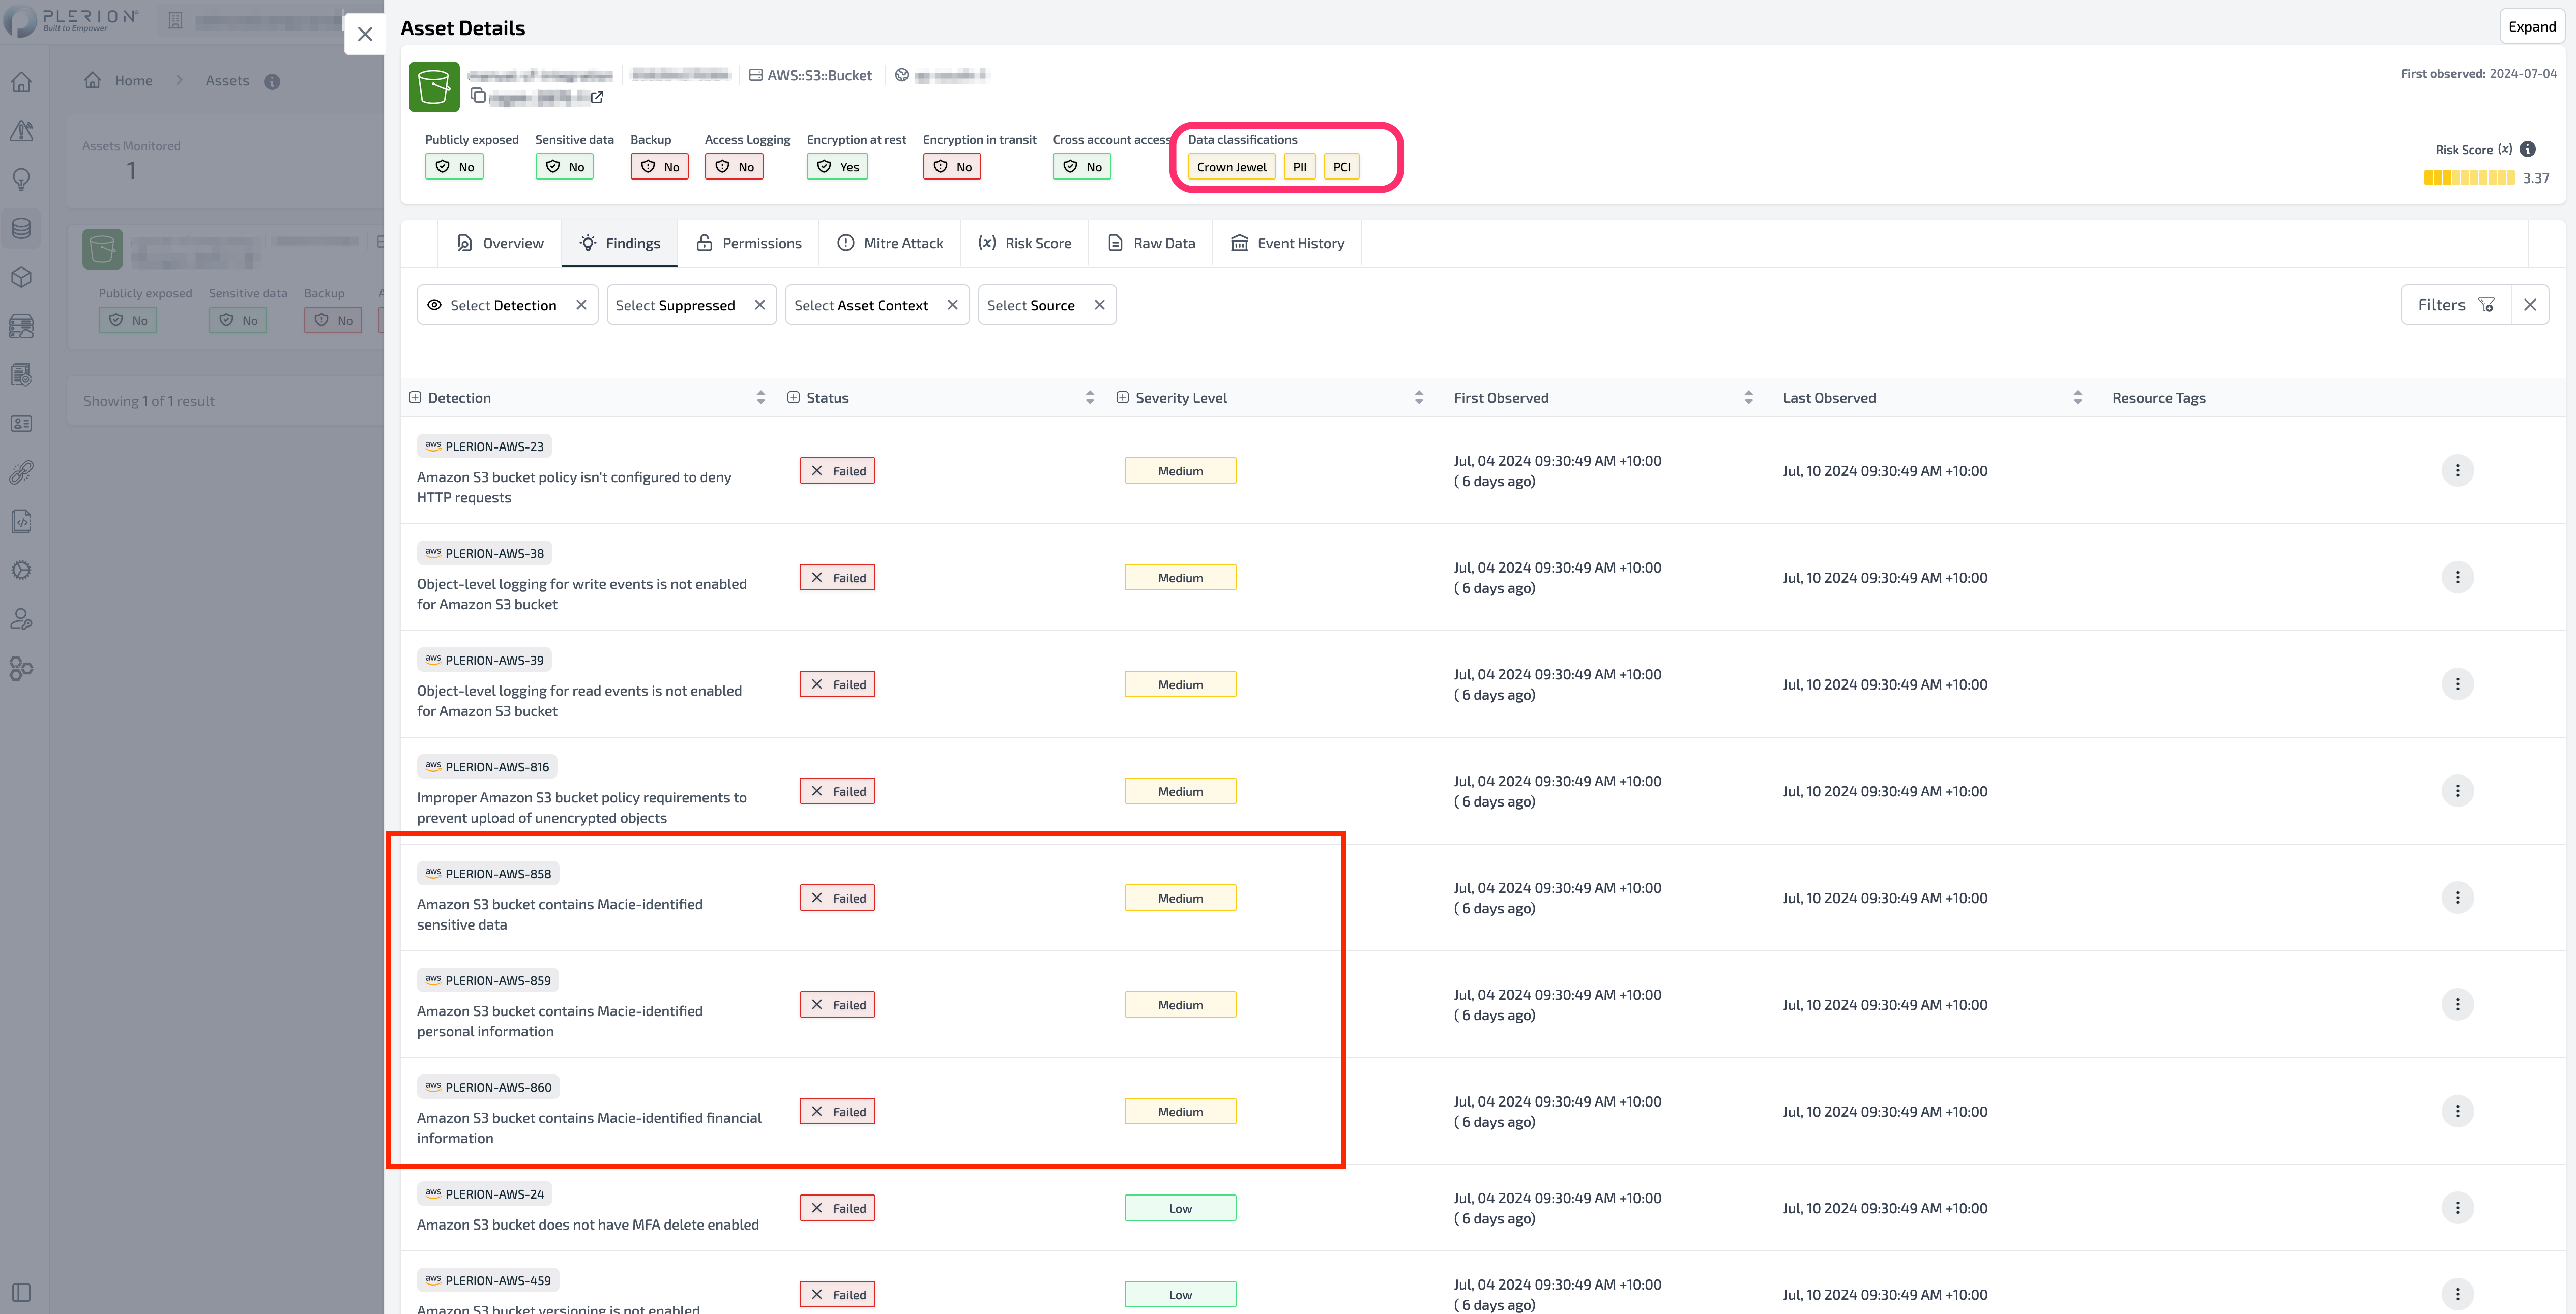The height and width of the screenshot is (1314, 2576).
Task: Open the Raw Data tab
Action: pos(1151,243)
